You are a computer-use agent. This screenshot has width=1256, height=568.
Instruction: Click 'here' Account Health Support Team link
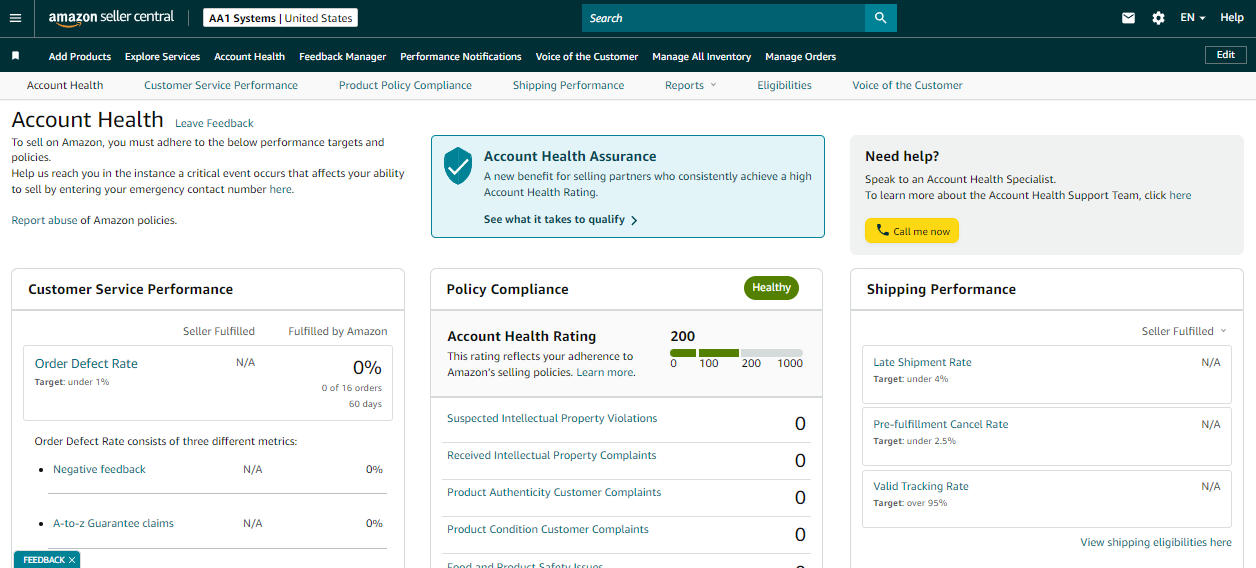click(1180, 195)
